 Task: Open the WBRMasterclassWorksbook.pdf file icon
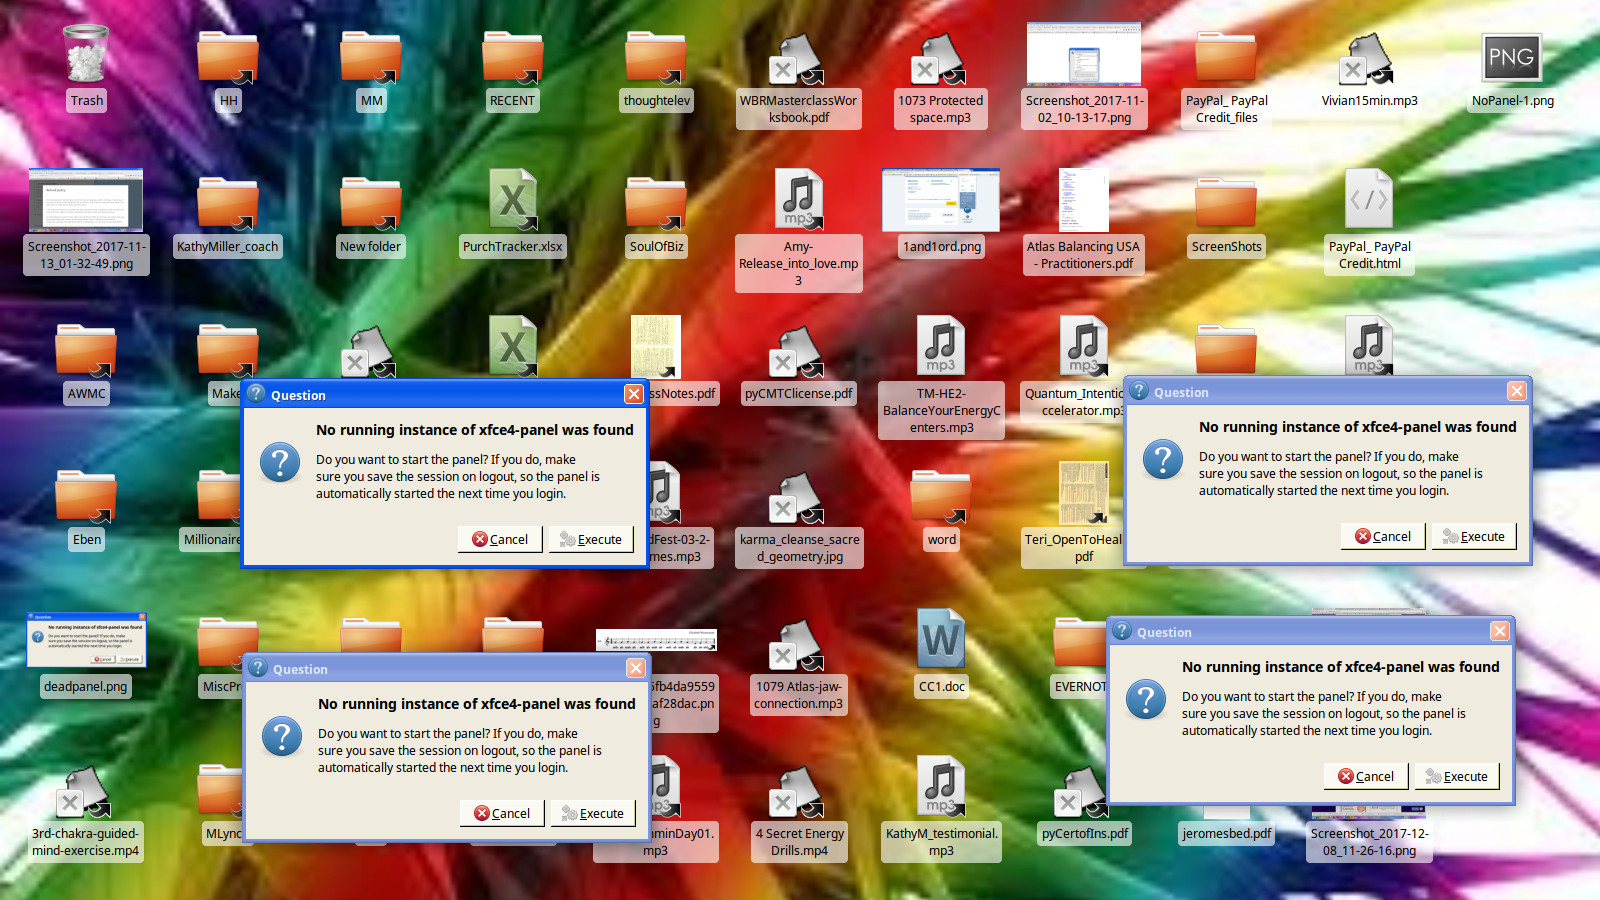click(x=798, y=60)
